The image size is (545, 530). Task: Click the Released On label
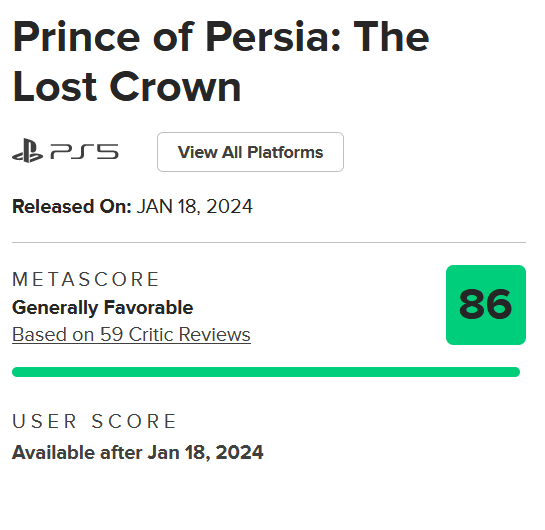coord(72,206)
